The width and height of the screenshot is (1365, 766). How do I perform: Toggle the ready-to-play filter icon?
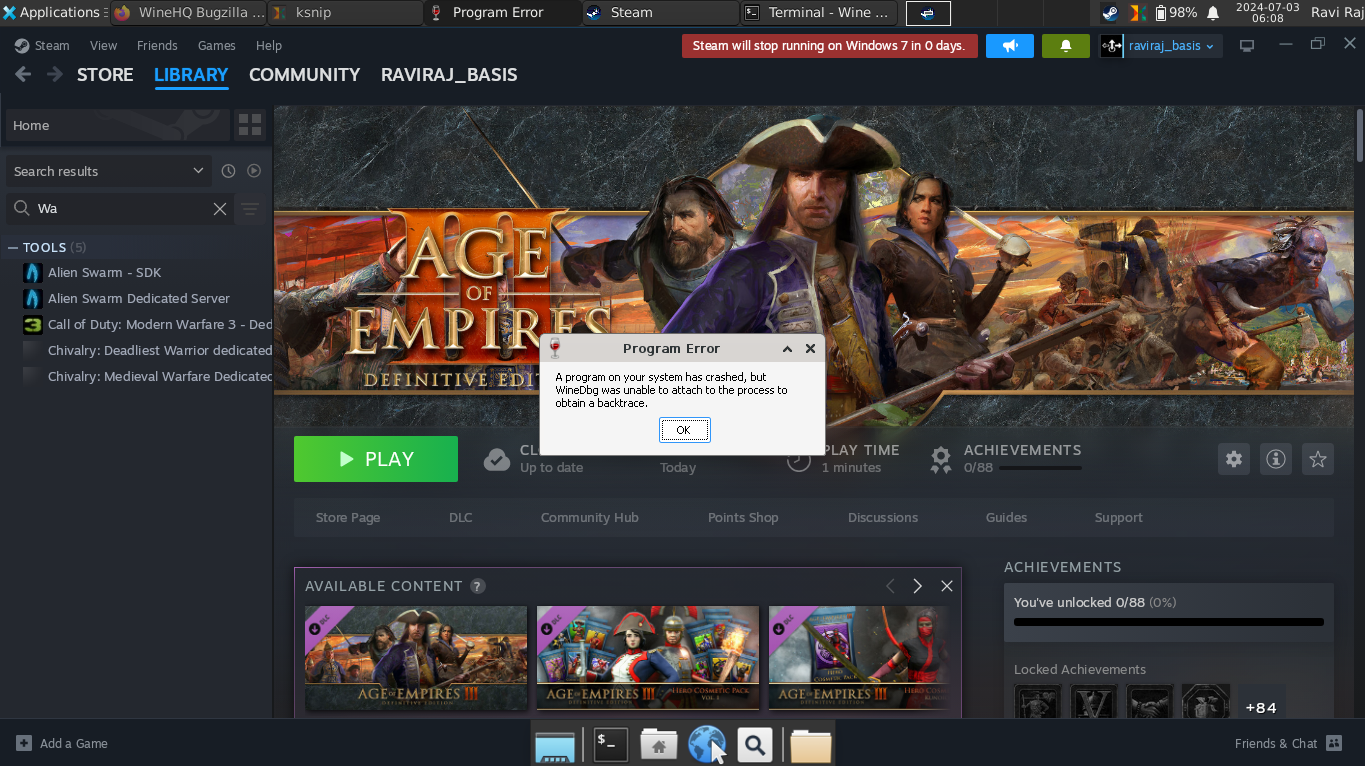tap(254, 171)
